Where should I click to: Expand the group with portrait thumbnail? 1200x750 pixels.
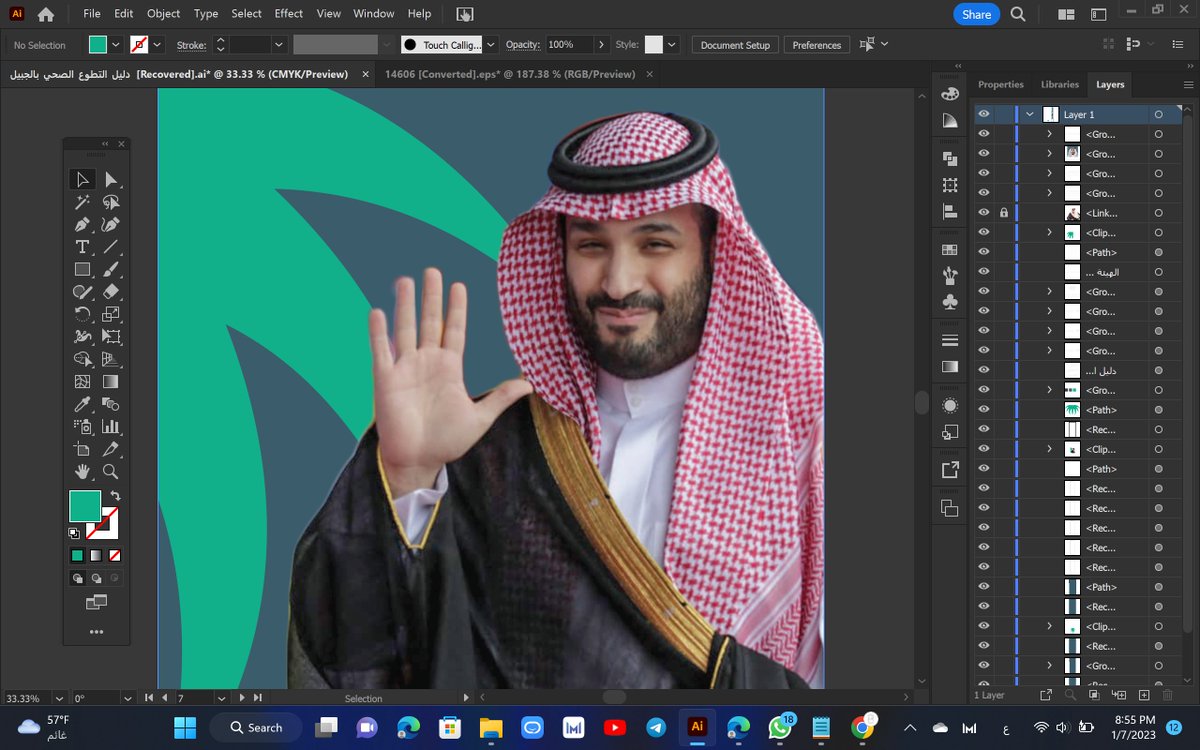point(1049,154)
